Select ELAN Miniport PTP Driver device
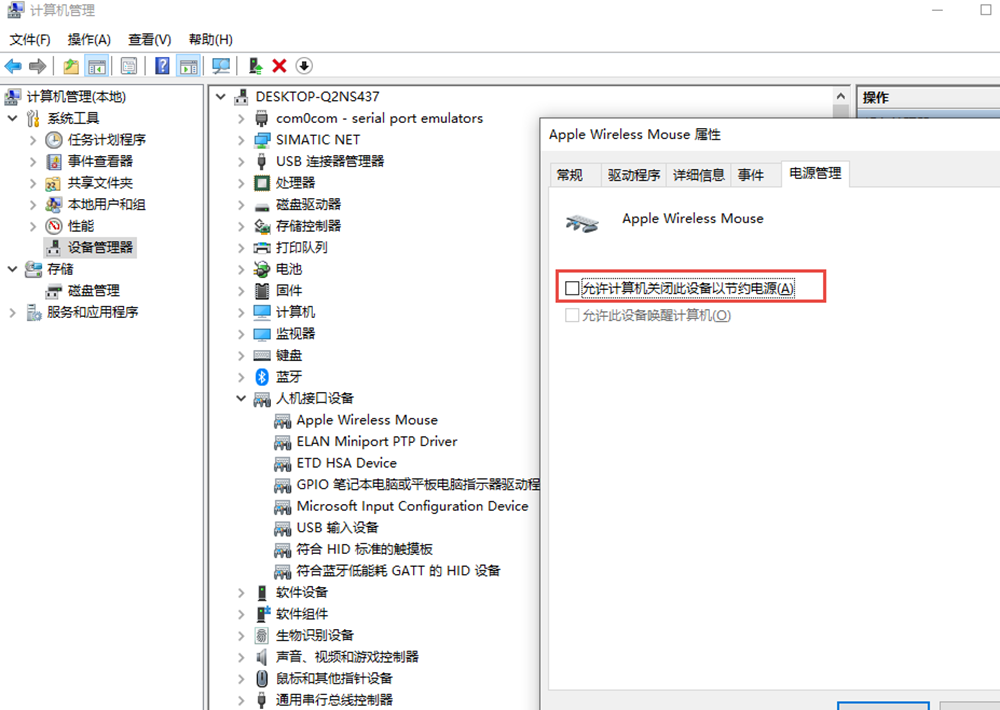1000x710 pixels. click(x=376, y=441)
